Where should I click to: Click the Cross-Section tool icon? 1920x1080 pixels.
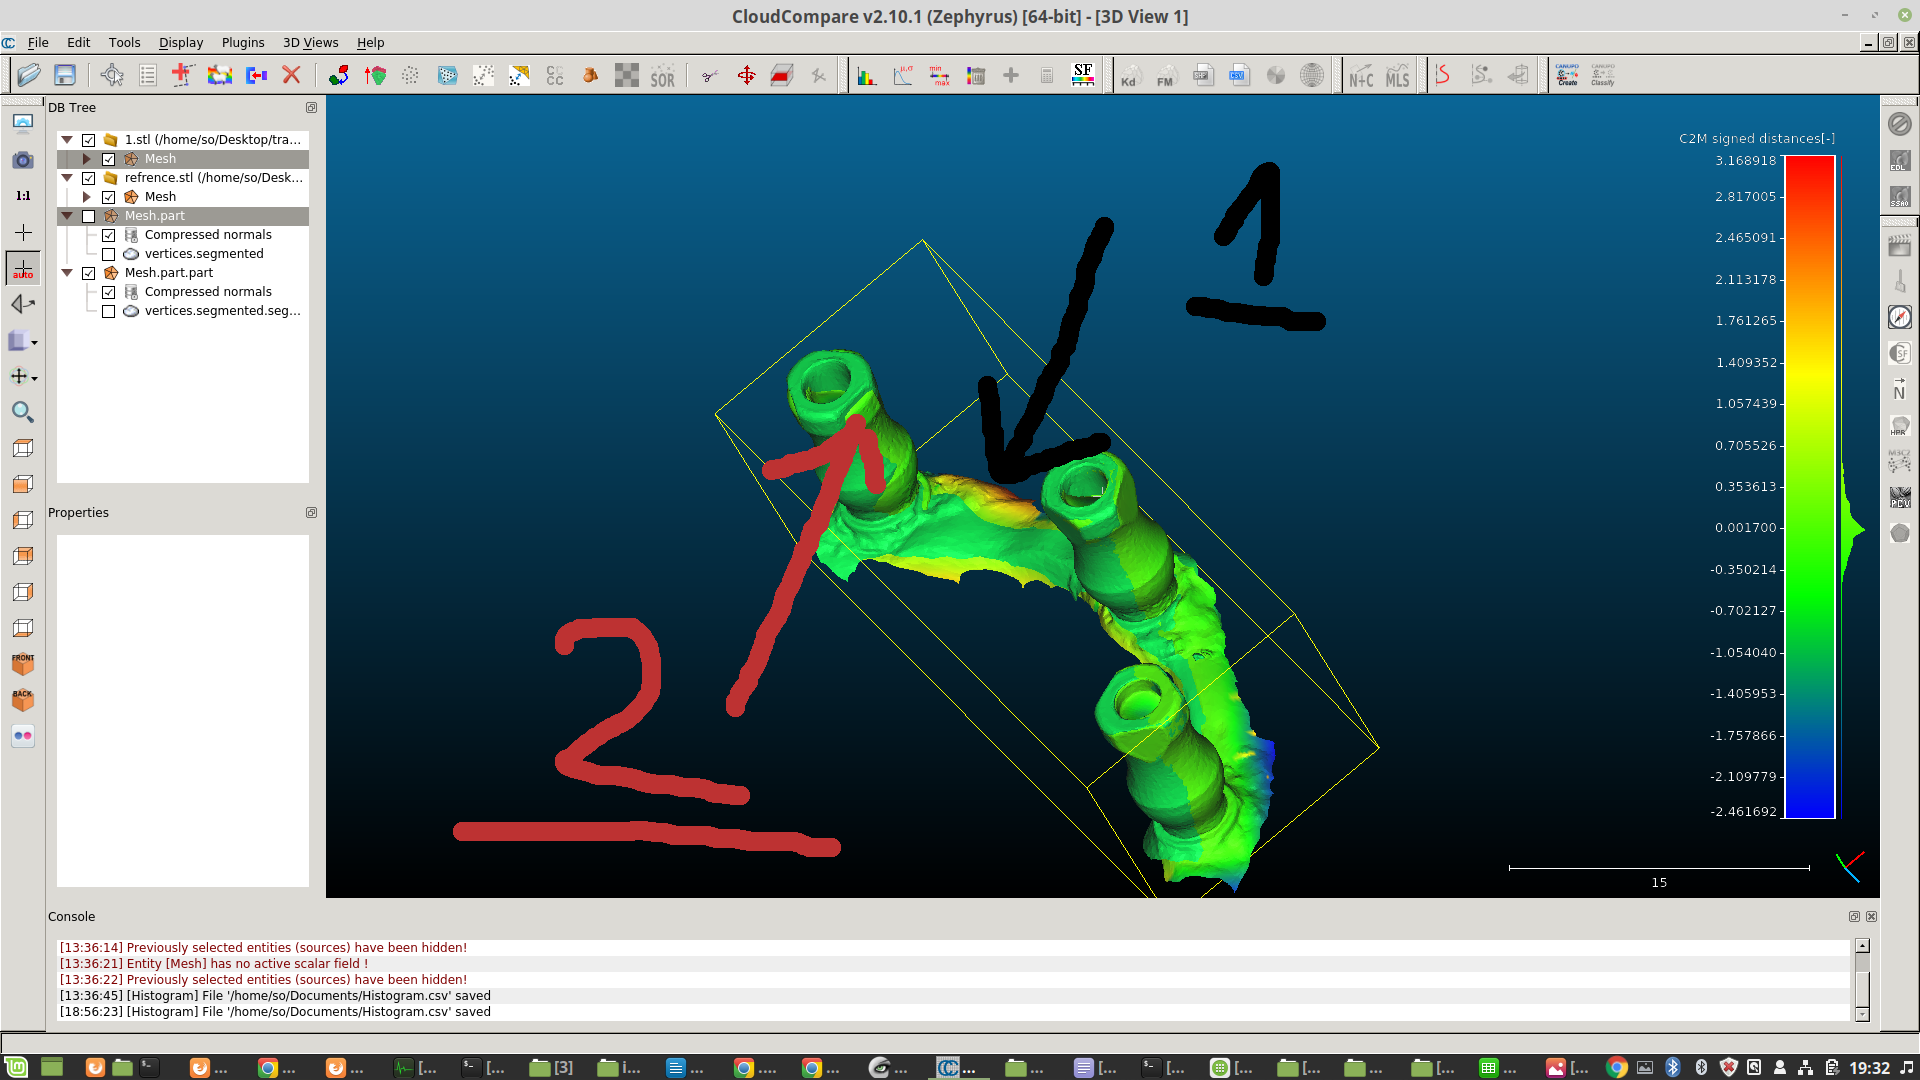pyautogui.click(x=781, y=75)
